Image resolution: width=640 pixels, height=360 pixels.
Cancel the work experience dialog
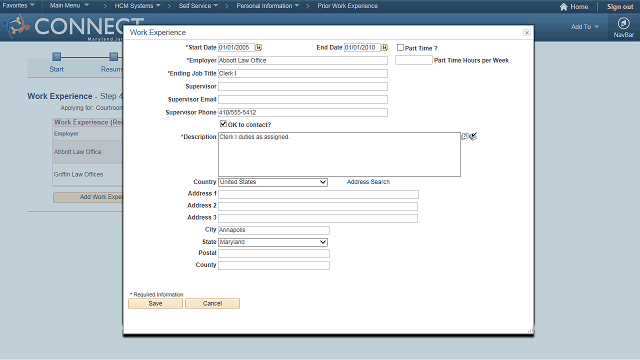[x=212, y=304]
